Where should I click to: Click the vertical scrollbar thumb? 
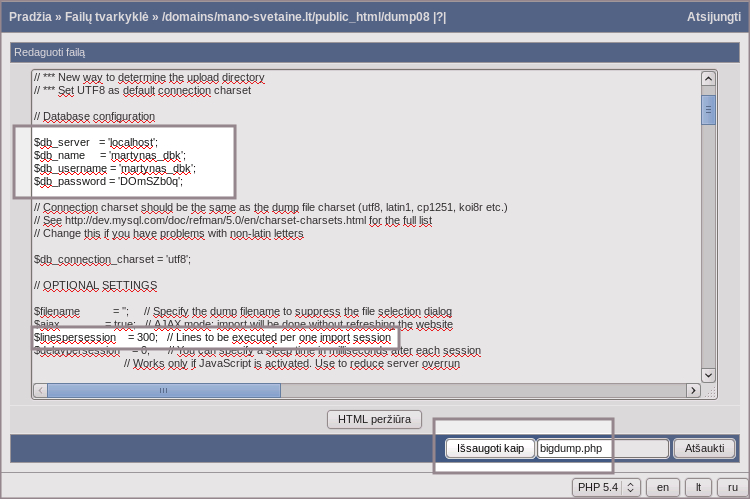click(x=708, y=109)
